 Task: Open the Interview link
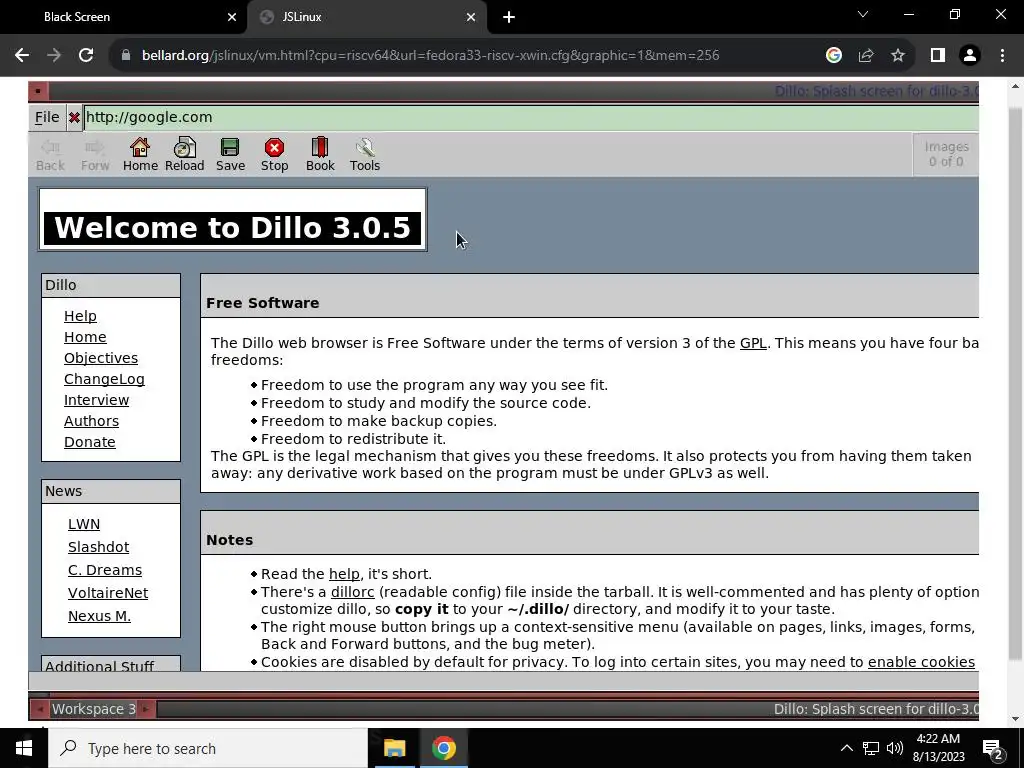(96, 400)
